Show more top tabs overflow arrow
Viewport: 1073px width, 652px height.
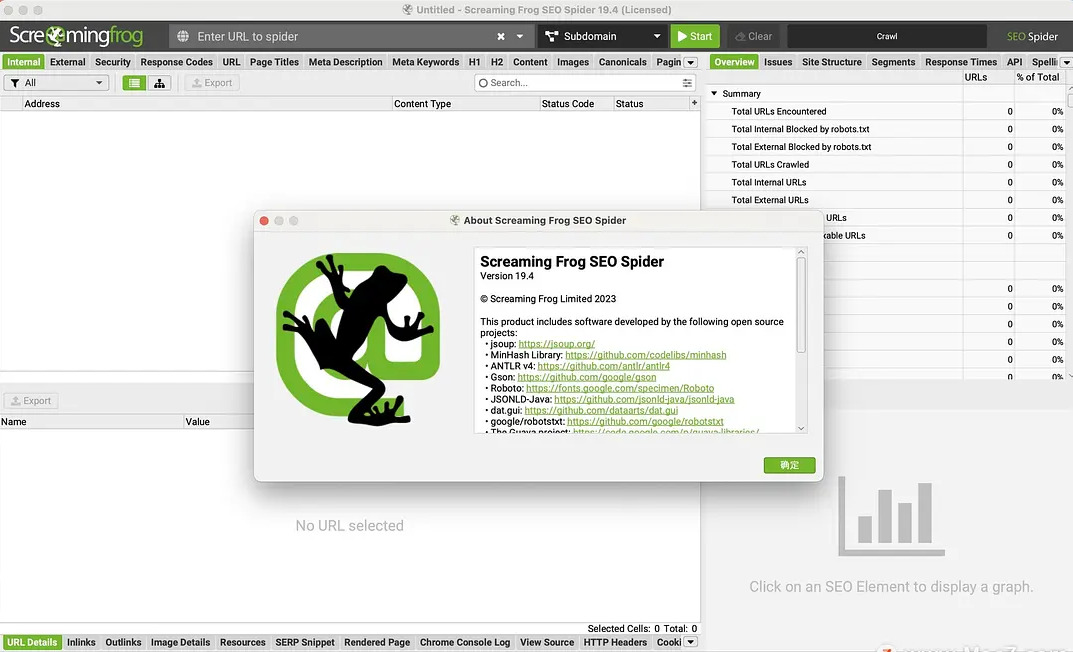(x=690, y=62)
